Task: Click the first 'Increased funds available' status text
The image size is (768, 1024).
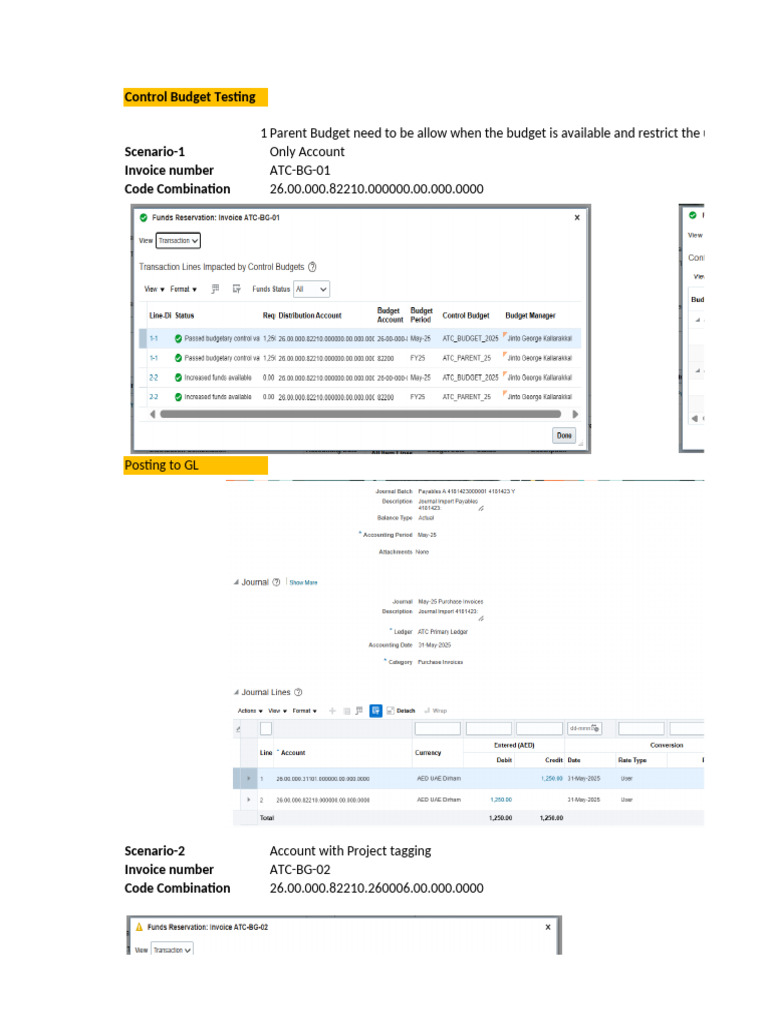Action: tap(217, 378)
